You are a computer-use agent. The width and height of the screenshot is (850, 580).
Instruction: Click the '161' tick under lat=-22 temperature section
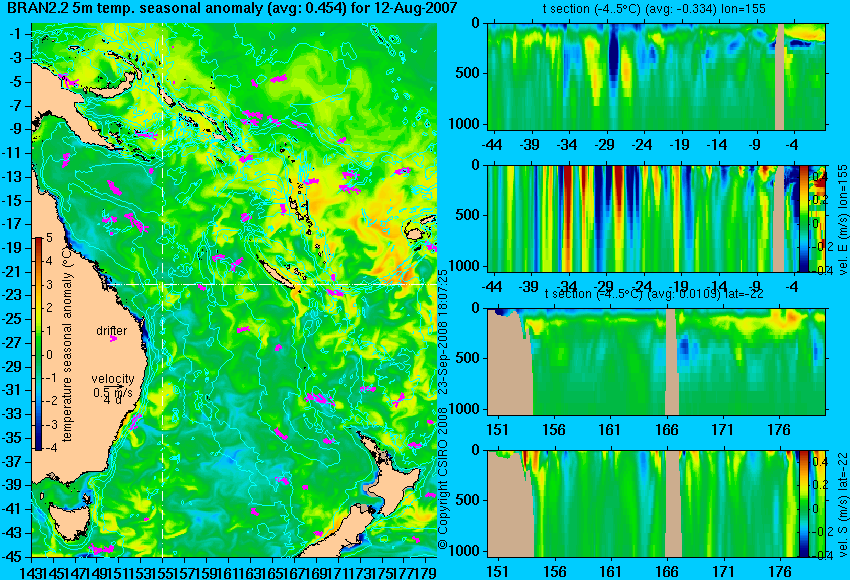(x=609, y=430)
